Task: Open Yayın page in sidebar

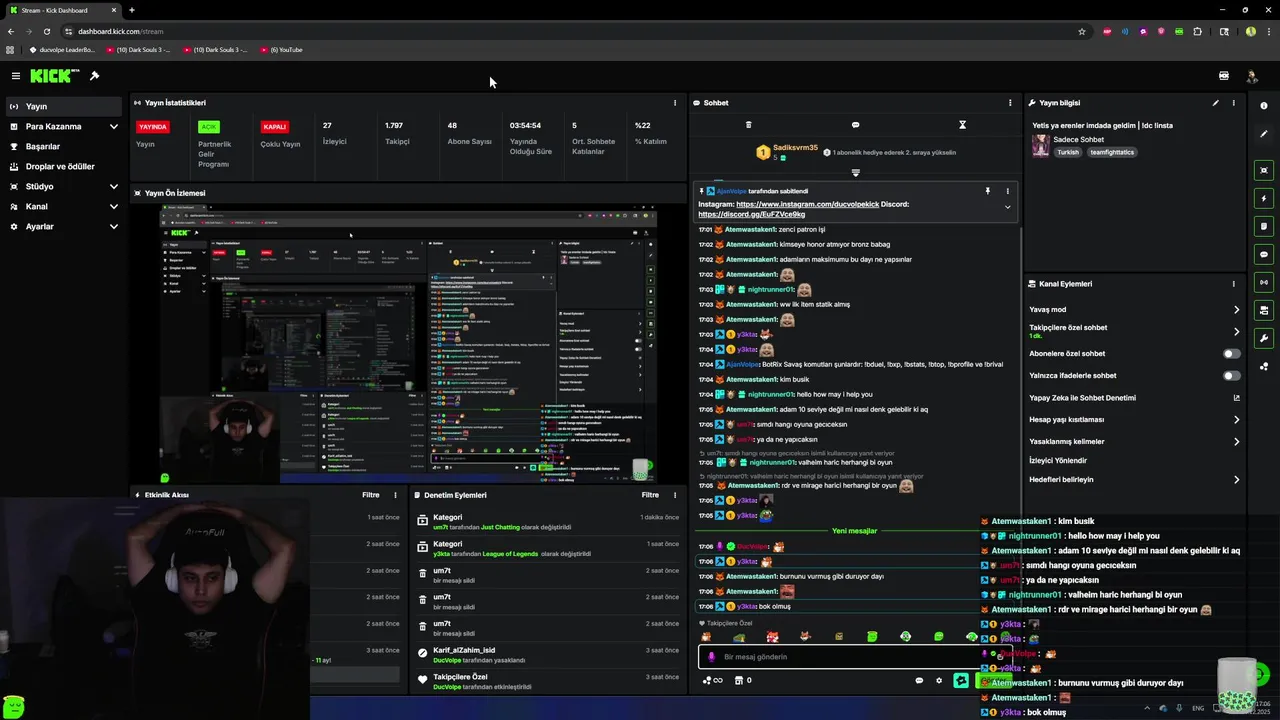Action: pos(65,106)
